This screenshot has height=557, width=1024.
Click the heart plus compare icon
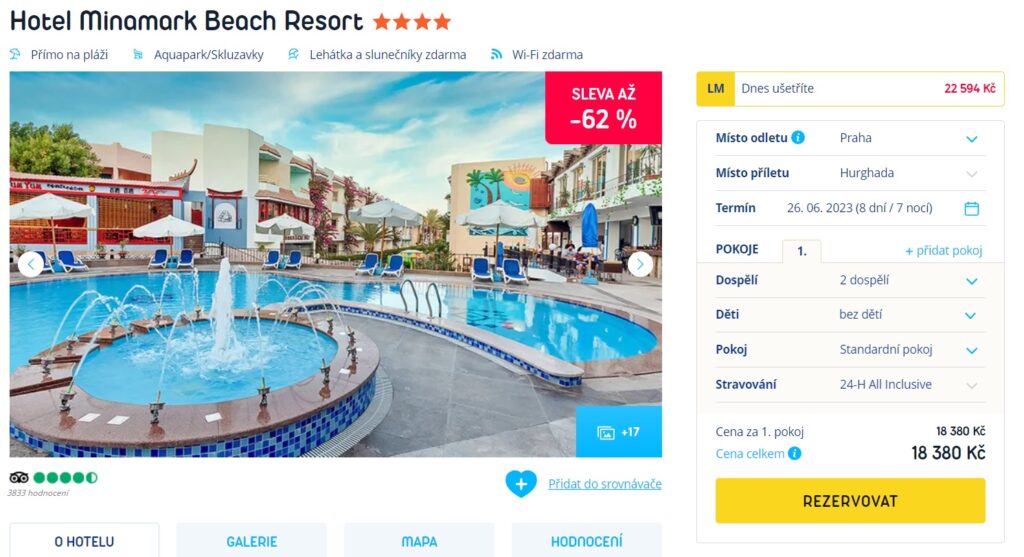(x=520, y=484)
